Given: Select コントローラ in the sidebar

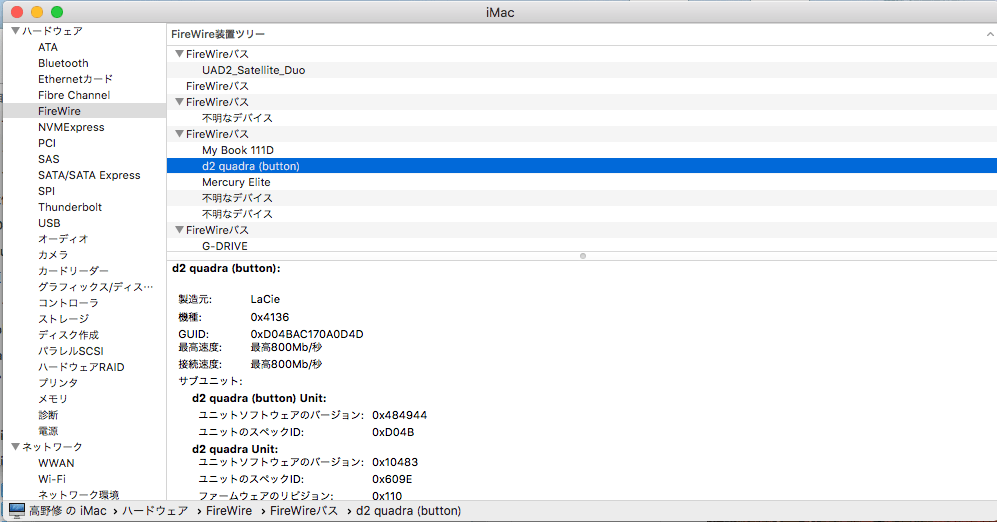Looking at the screenshot, I should pos(68,303).
